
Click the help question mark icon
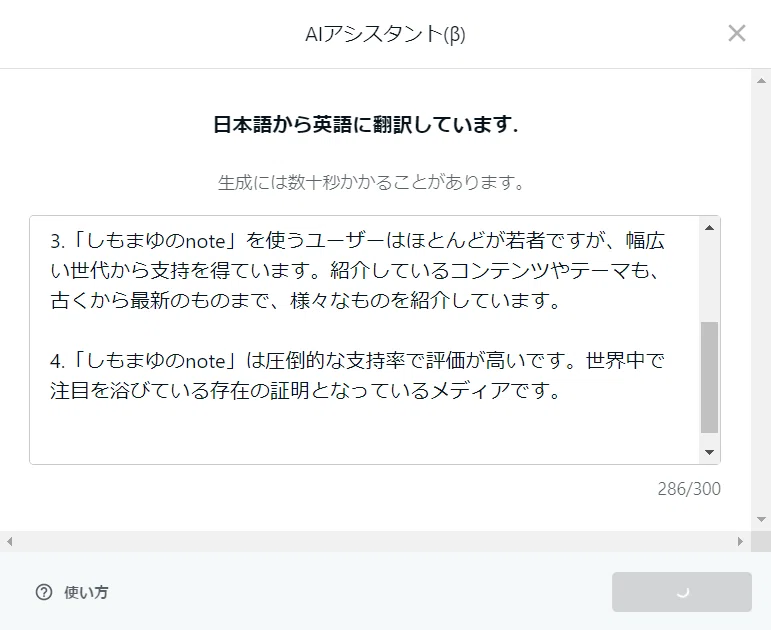click(44, 592)
